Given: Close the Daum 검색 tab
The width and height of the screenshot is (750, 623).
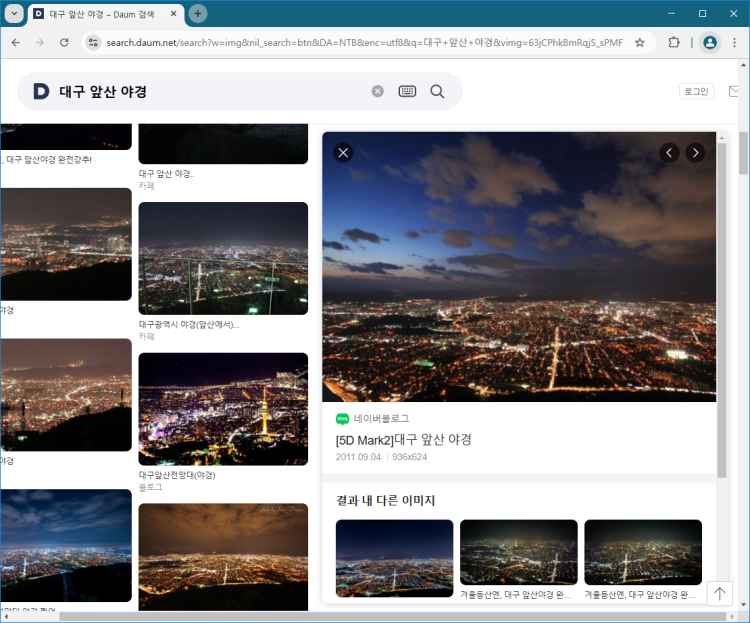Looking at the screenshot, I should click(x=174, y=14).
